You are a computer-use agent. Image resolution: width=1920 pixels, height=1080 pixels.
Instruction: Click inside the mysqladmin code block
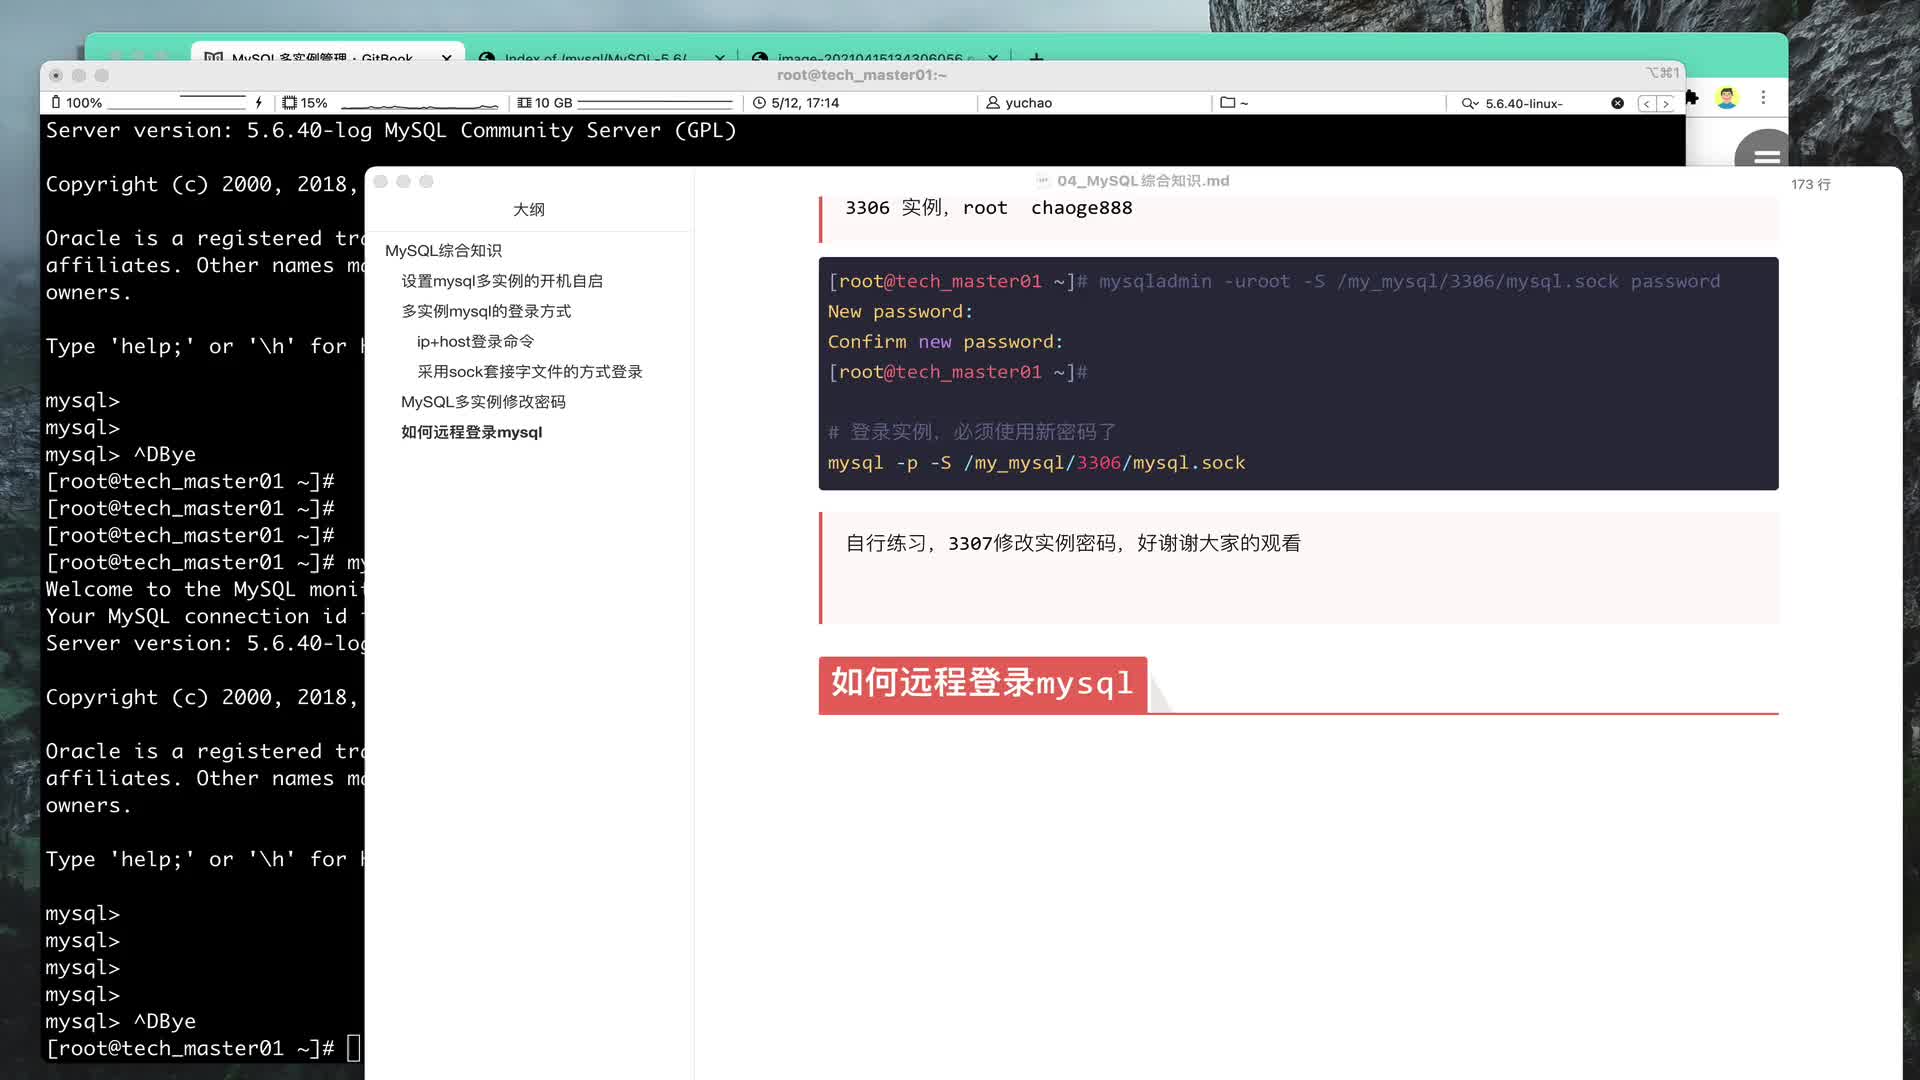(x=1298, y=373)
